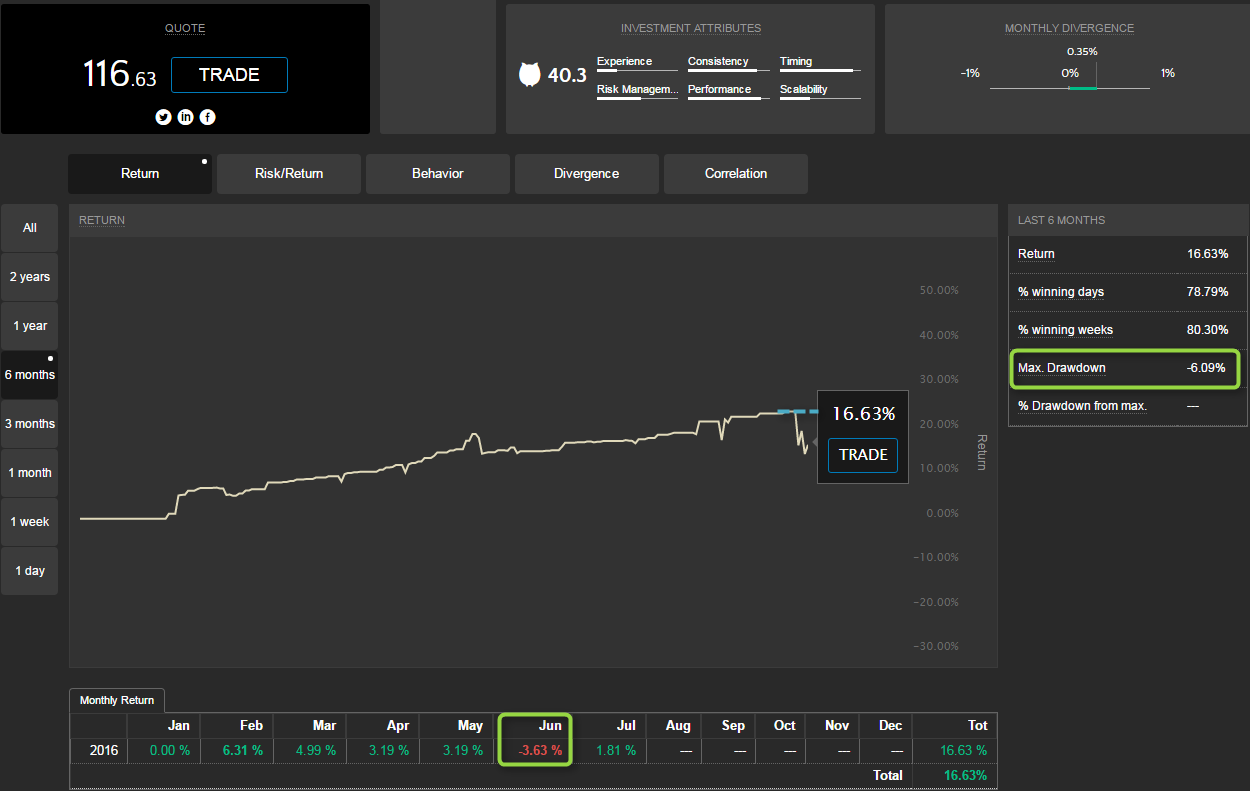Select the All time range
The image size is (1250, 791).
point(30,228)
